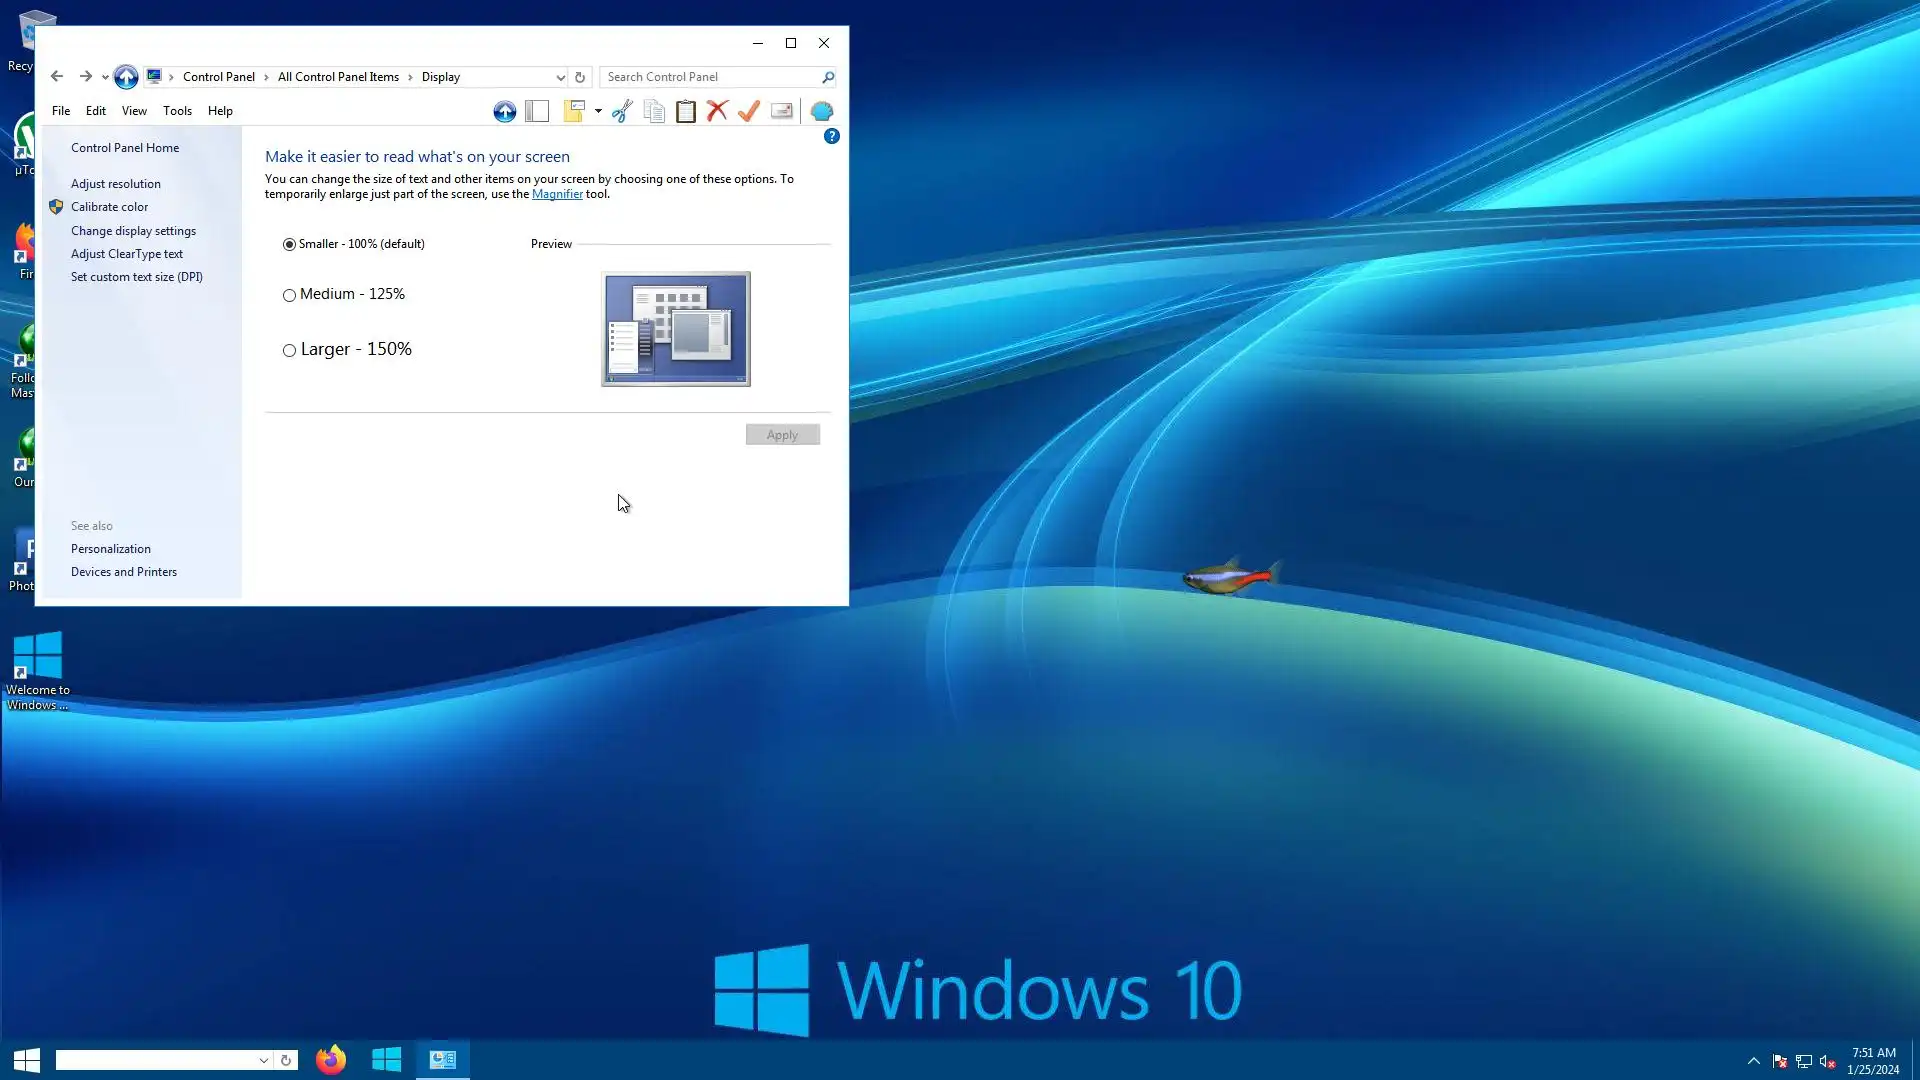Click the Cut scissors toolbar icon
1920x1080 pixels.
[x=622, y=111]
